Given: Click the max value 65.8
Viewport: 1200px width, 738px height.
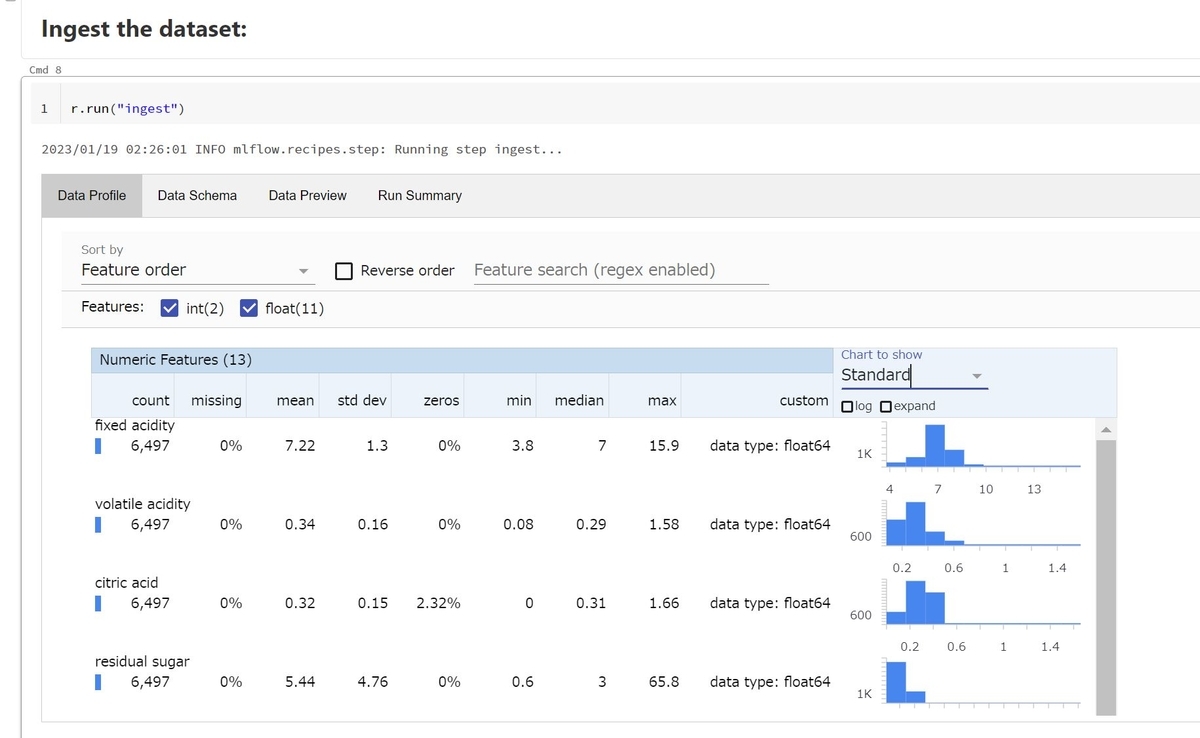Looking at the screenshot, I should 664,682.
